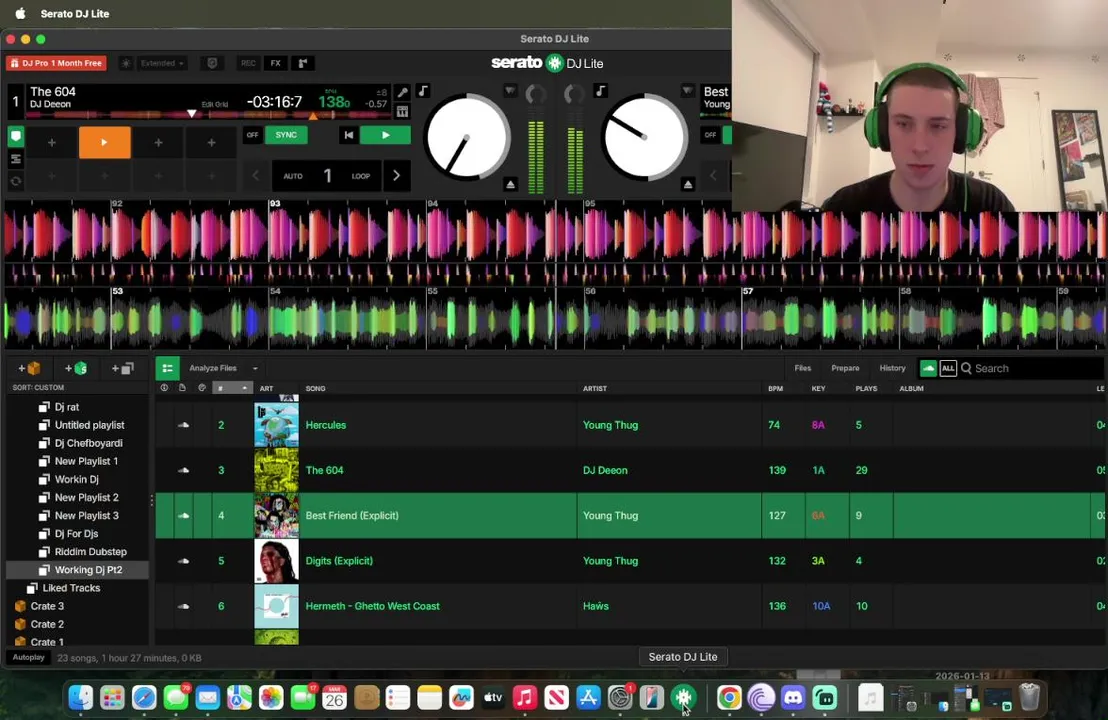Open the Apple menu
The image size is (1108, 720).
[20, 13]
